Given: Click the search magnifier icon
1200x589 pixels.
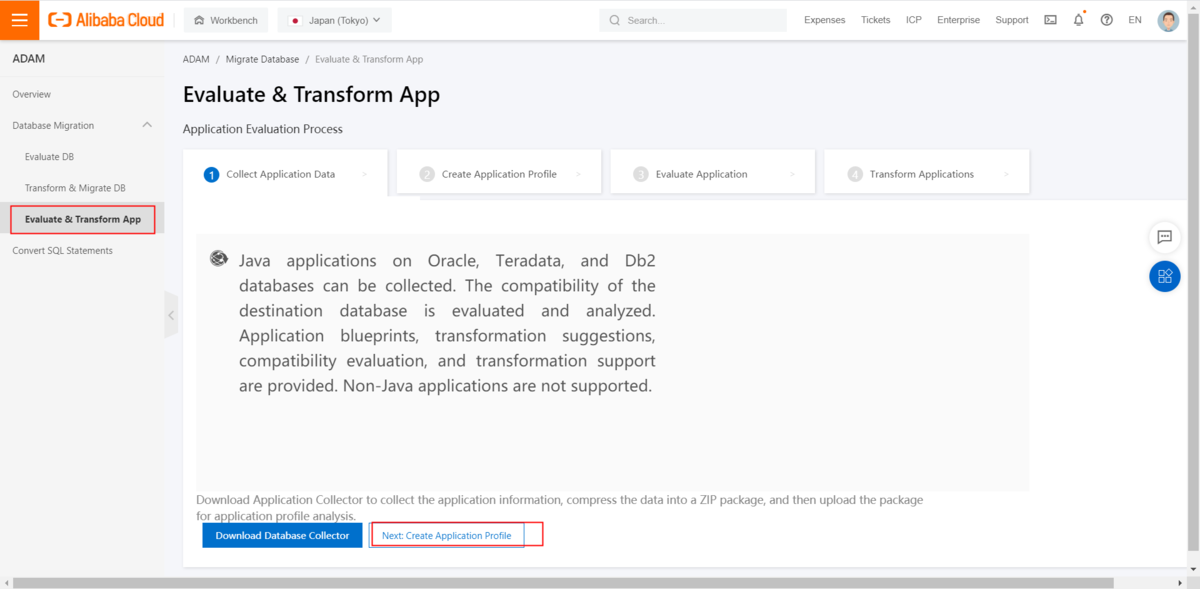Looking at the screenshot, I should (614, 20).
